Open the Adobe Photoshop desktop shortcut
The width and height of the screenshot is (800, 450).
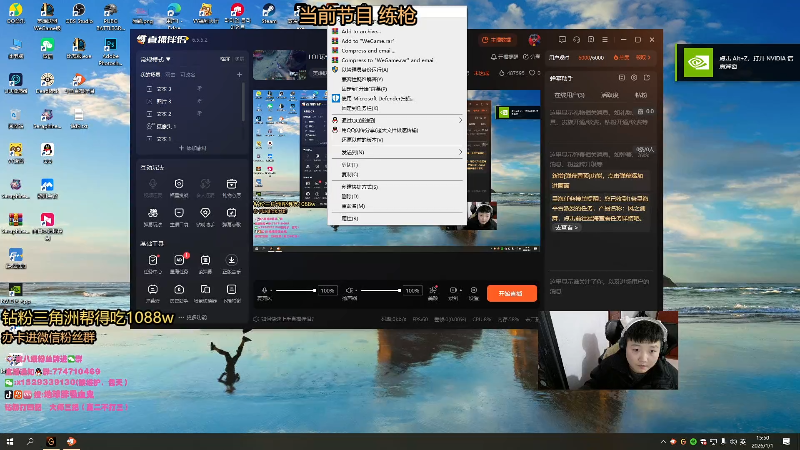point(110,51)
